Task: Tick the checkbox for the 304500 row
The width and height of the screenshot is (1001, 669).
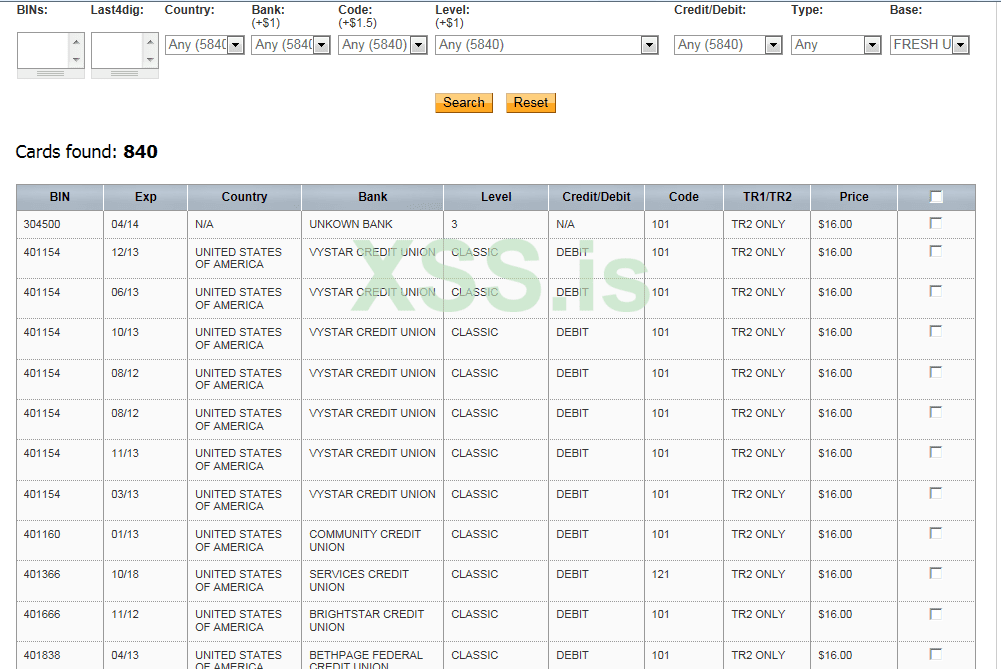Action: [x=936, y=223]
